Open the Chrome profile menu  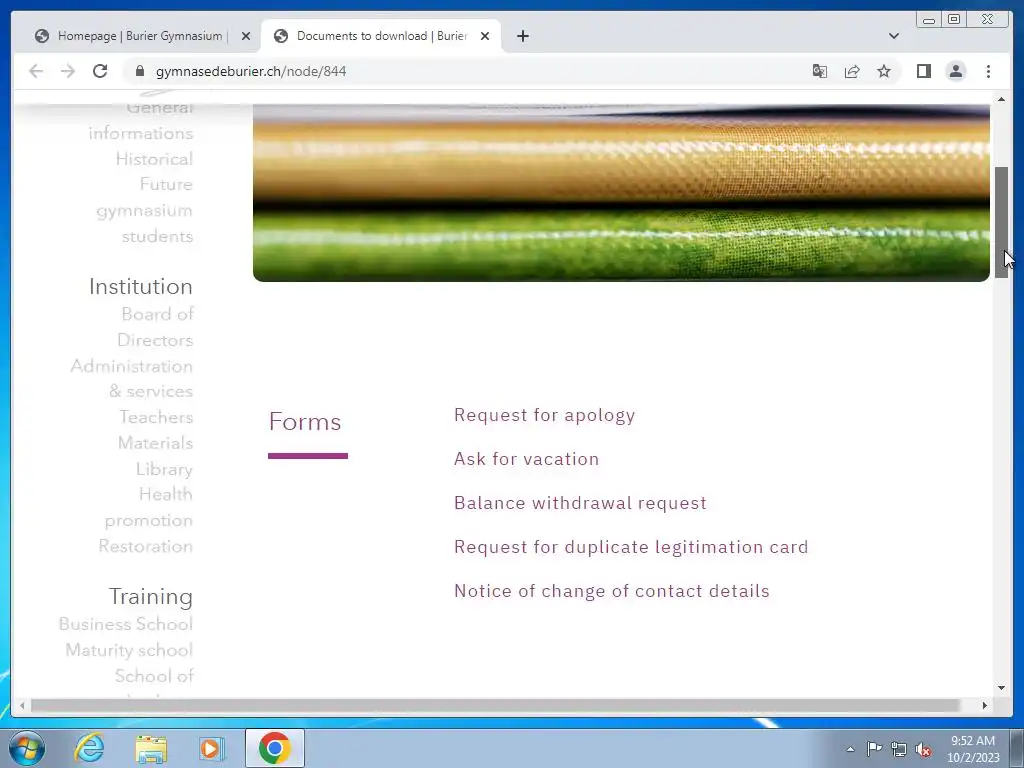point(955,71)
